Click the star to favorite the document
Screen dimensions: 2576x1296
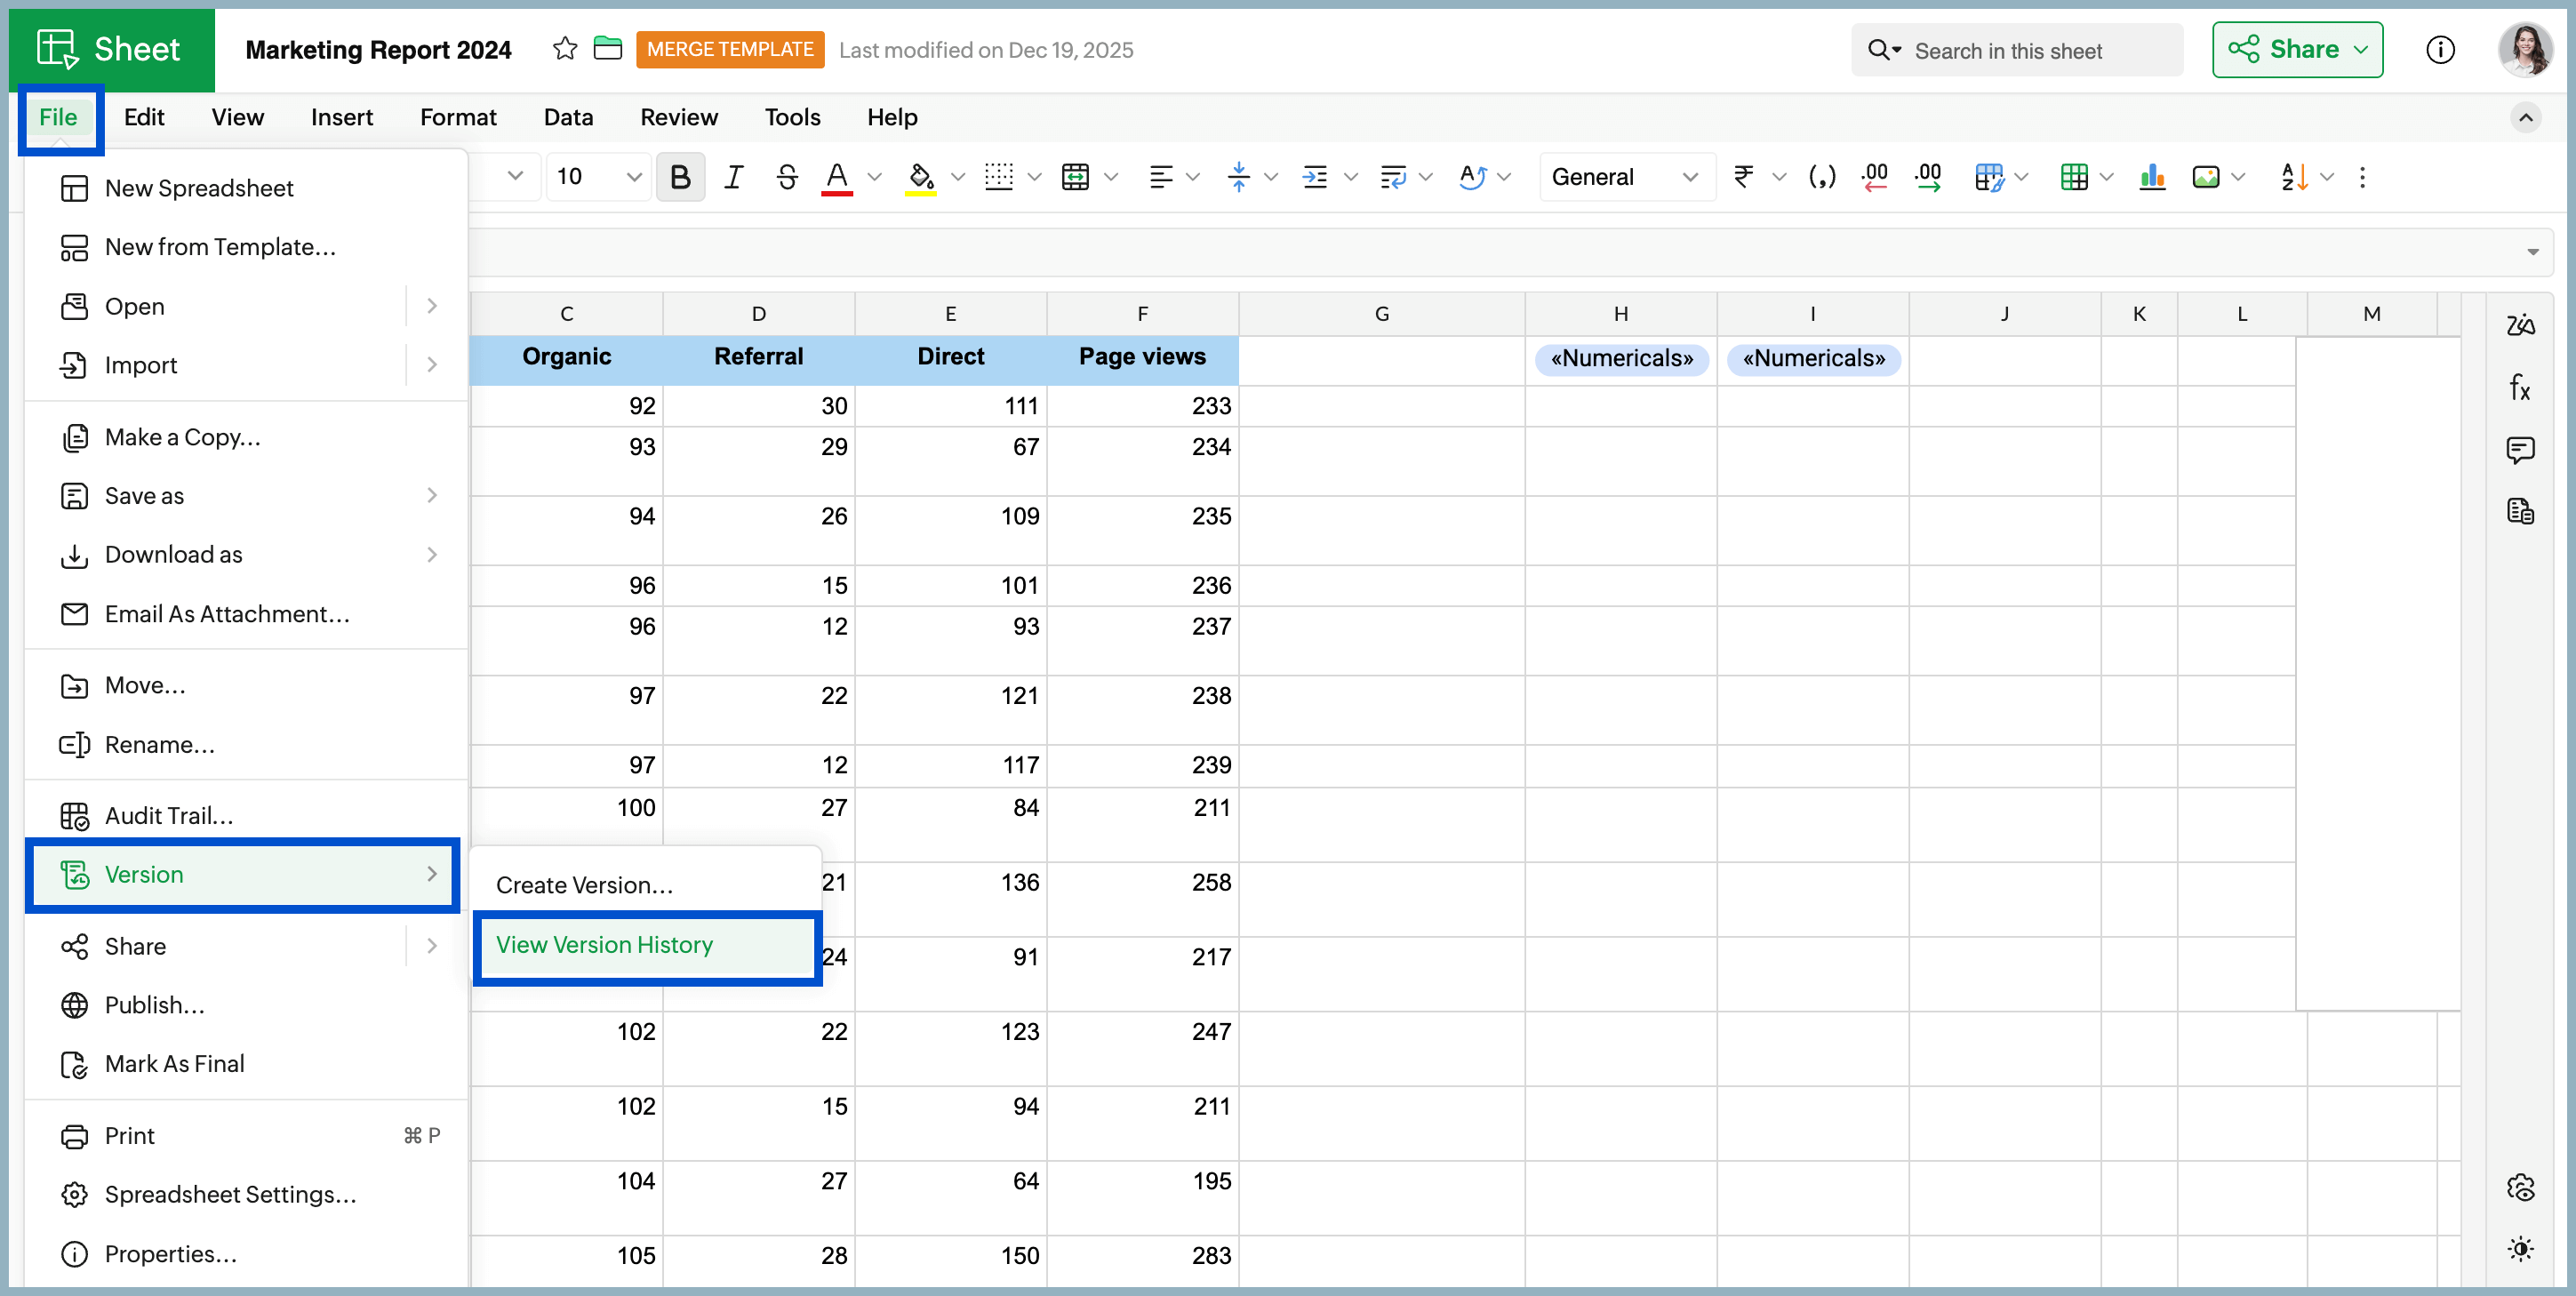(x=565, y=49)
